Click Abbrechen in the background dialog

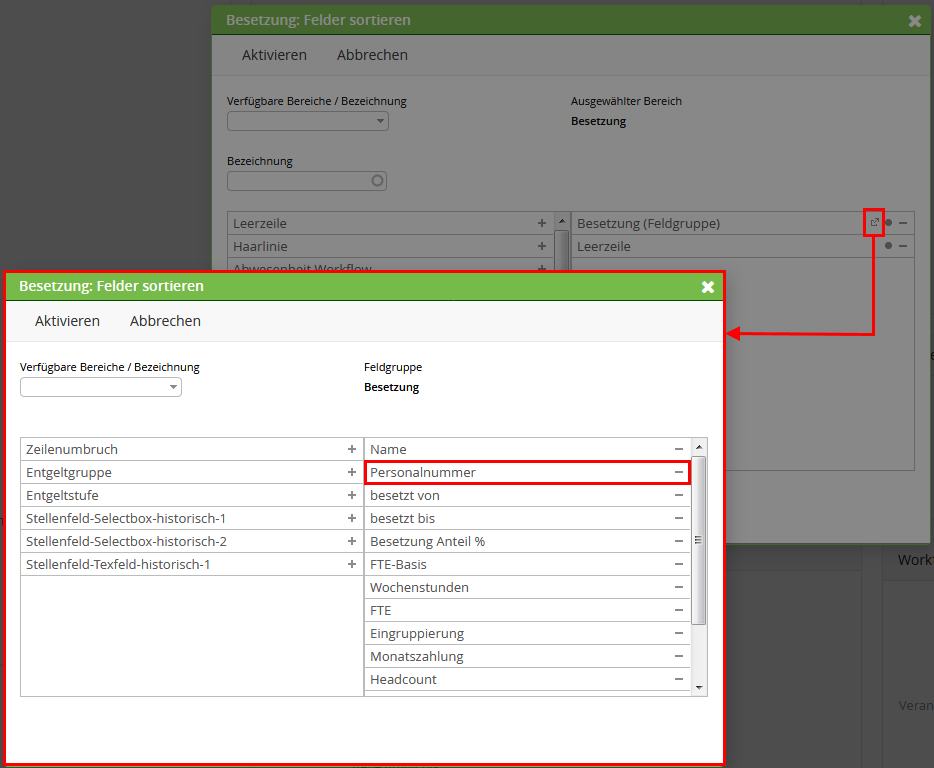point(372,55)
